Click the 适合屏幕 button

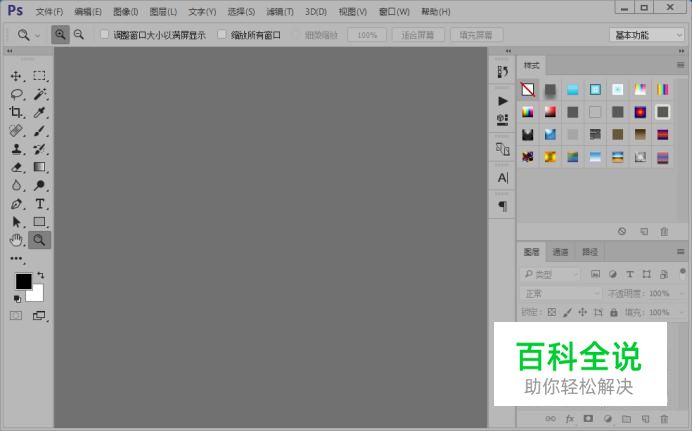coord(417,35)
